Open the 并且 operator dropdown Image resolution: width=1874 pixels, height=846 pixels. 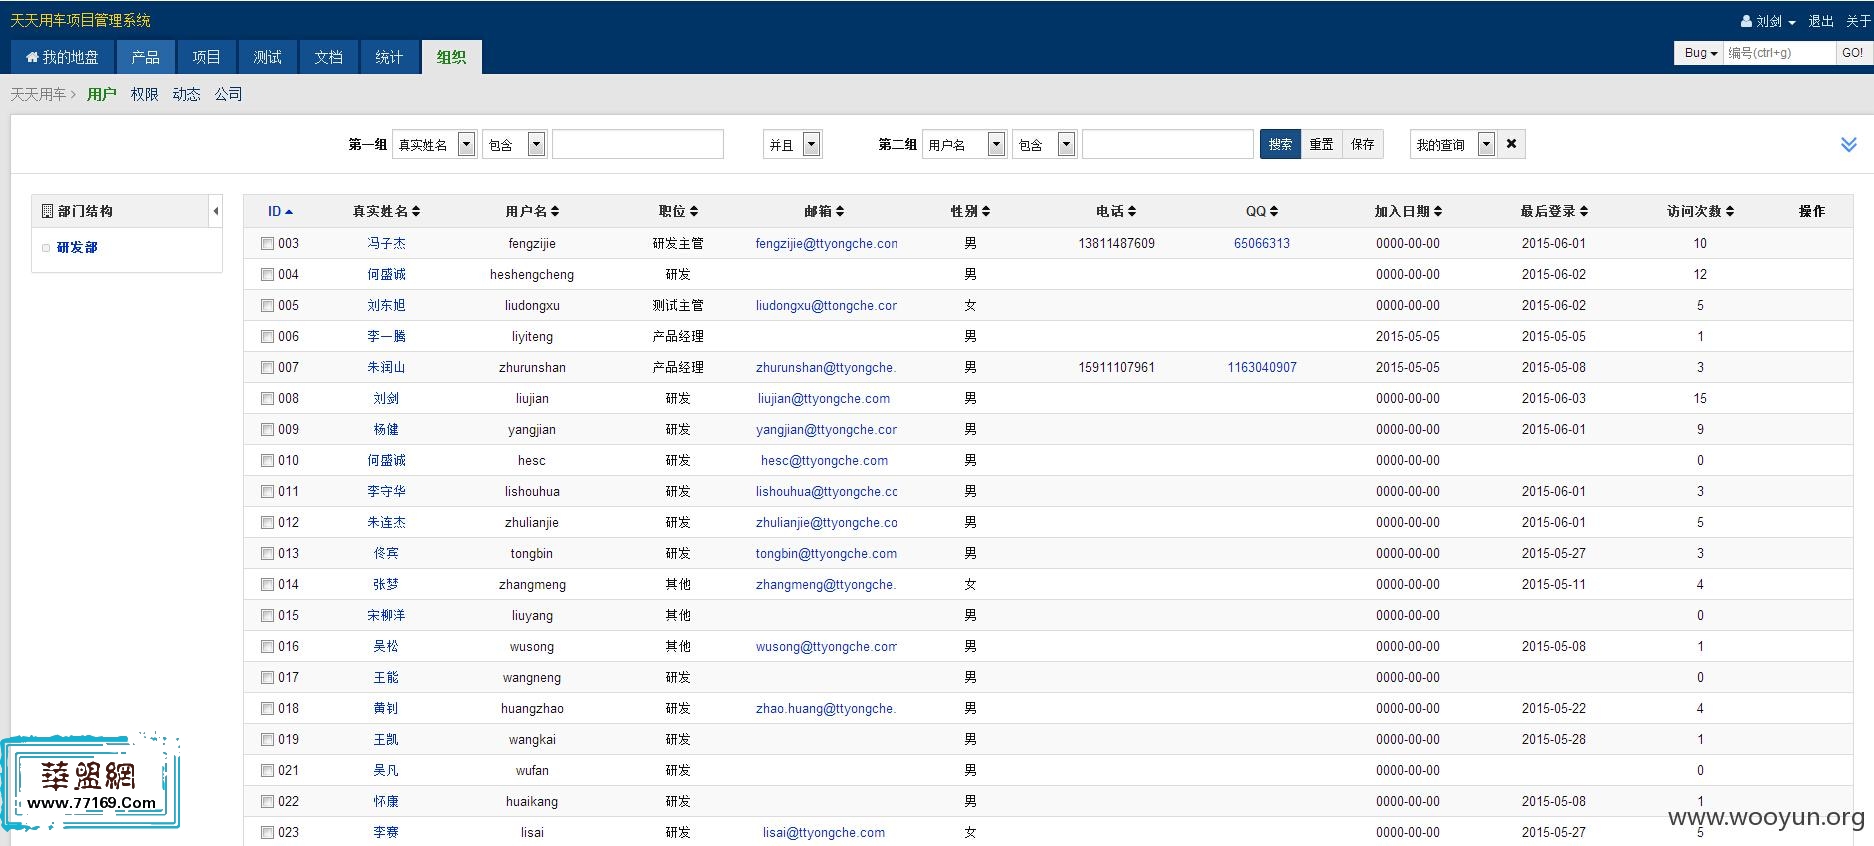point(811,145)
